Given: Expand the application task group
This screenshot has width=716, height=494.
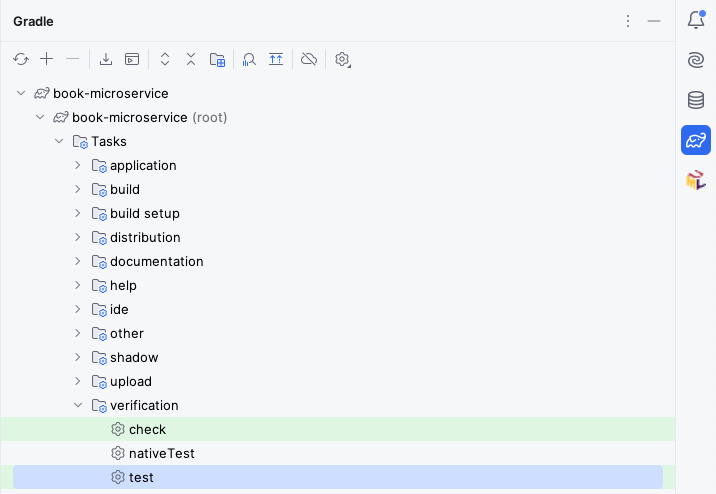Looking at the screenshot, I should click(x=78, y=165).
